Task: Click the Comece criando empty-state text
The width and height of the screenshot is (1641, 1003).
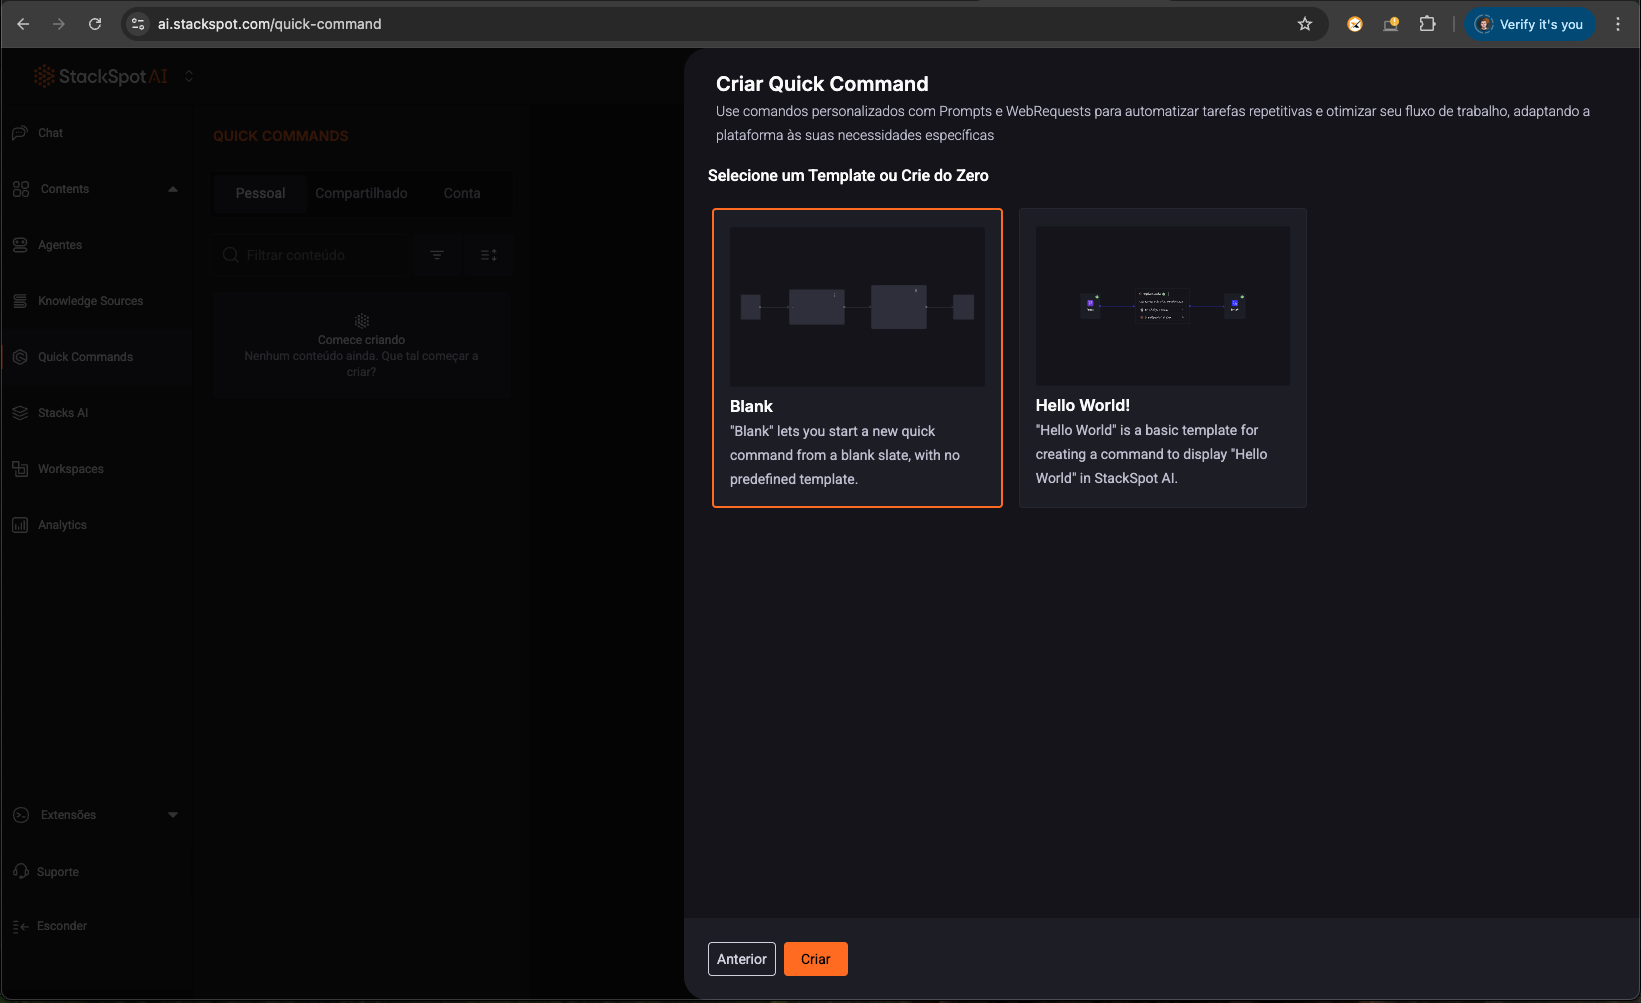Action: [x=361, y=340]
